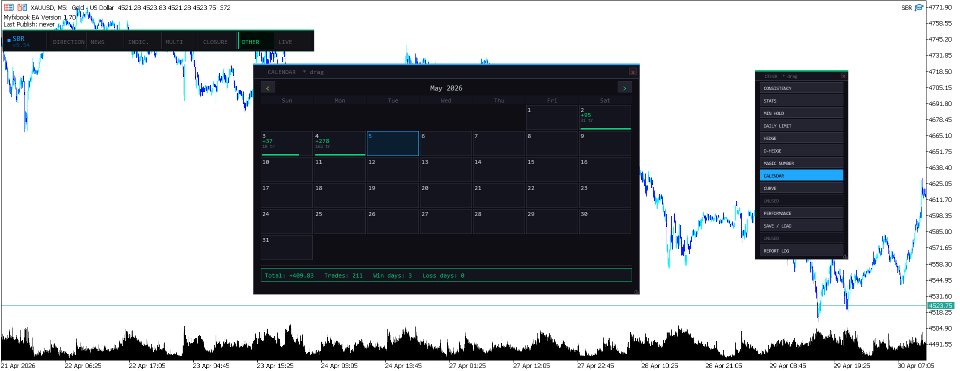Select May 7 on the calendar
This screenshot has height=371, width=960.
(498, 144)
